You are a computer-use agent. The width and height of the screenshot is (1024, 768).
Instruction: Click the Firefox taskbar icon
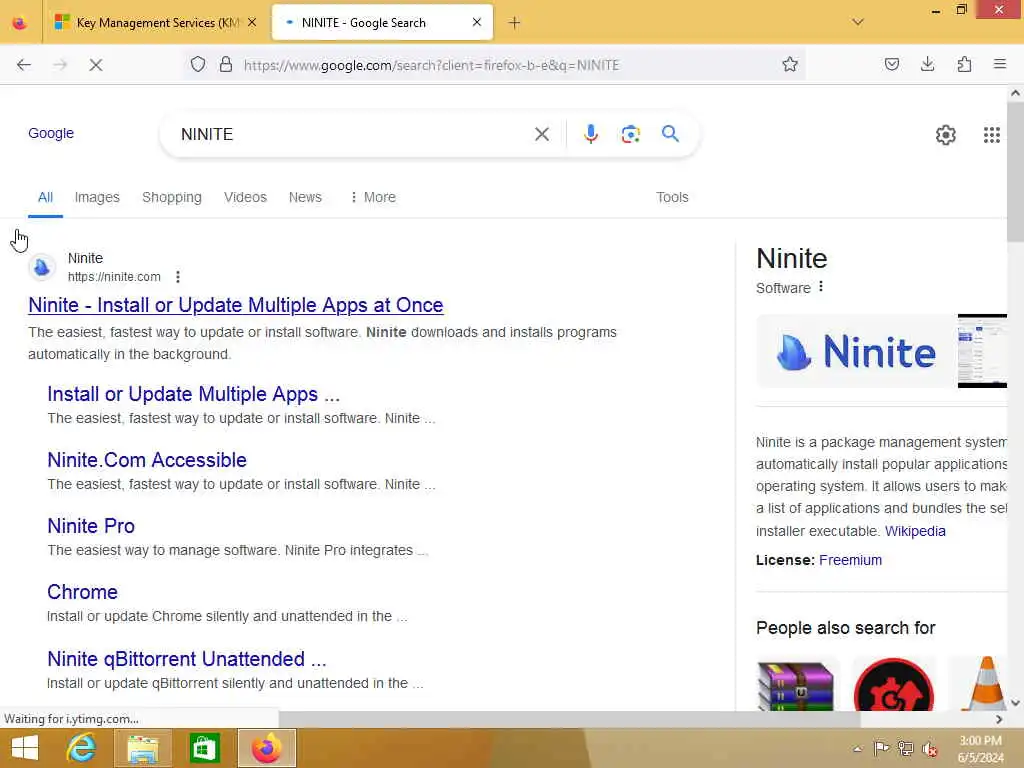tap(266, 748)
